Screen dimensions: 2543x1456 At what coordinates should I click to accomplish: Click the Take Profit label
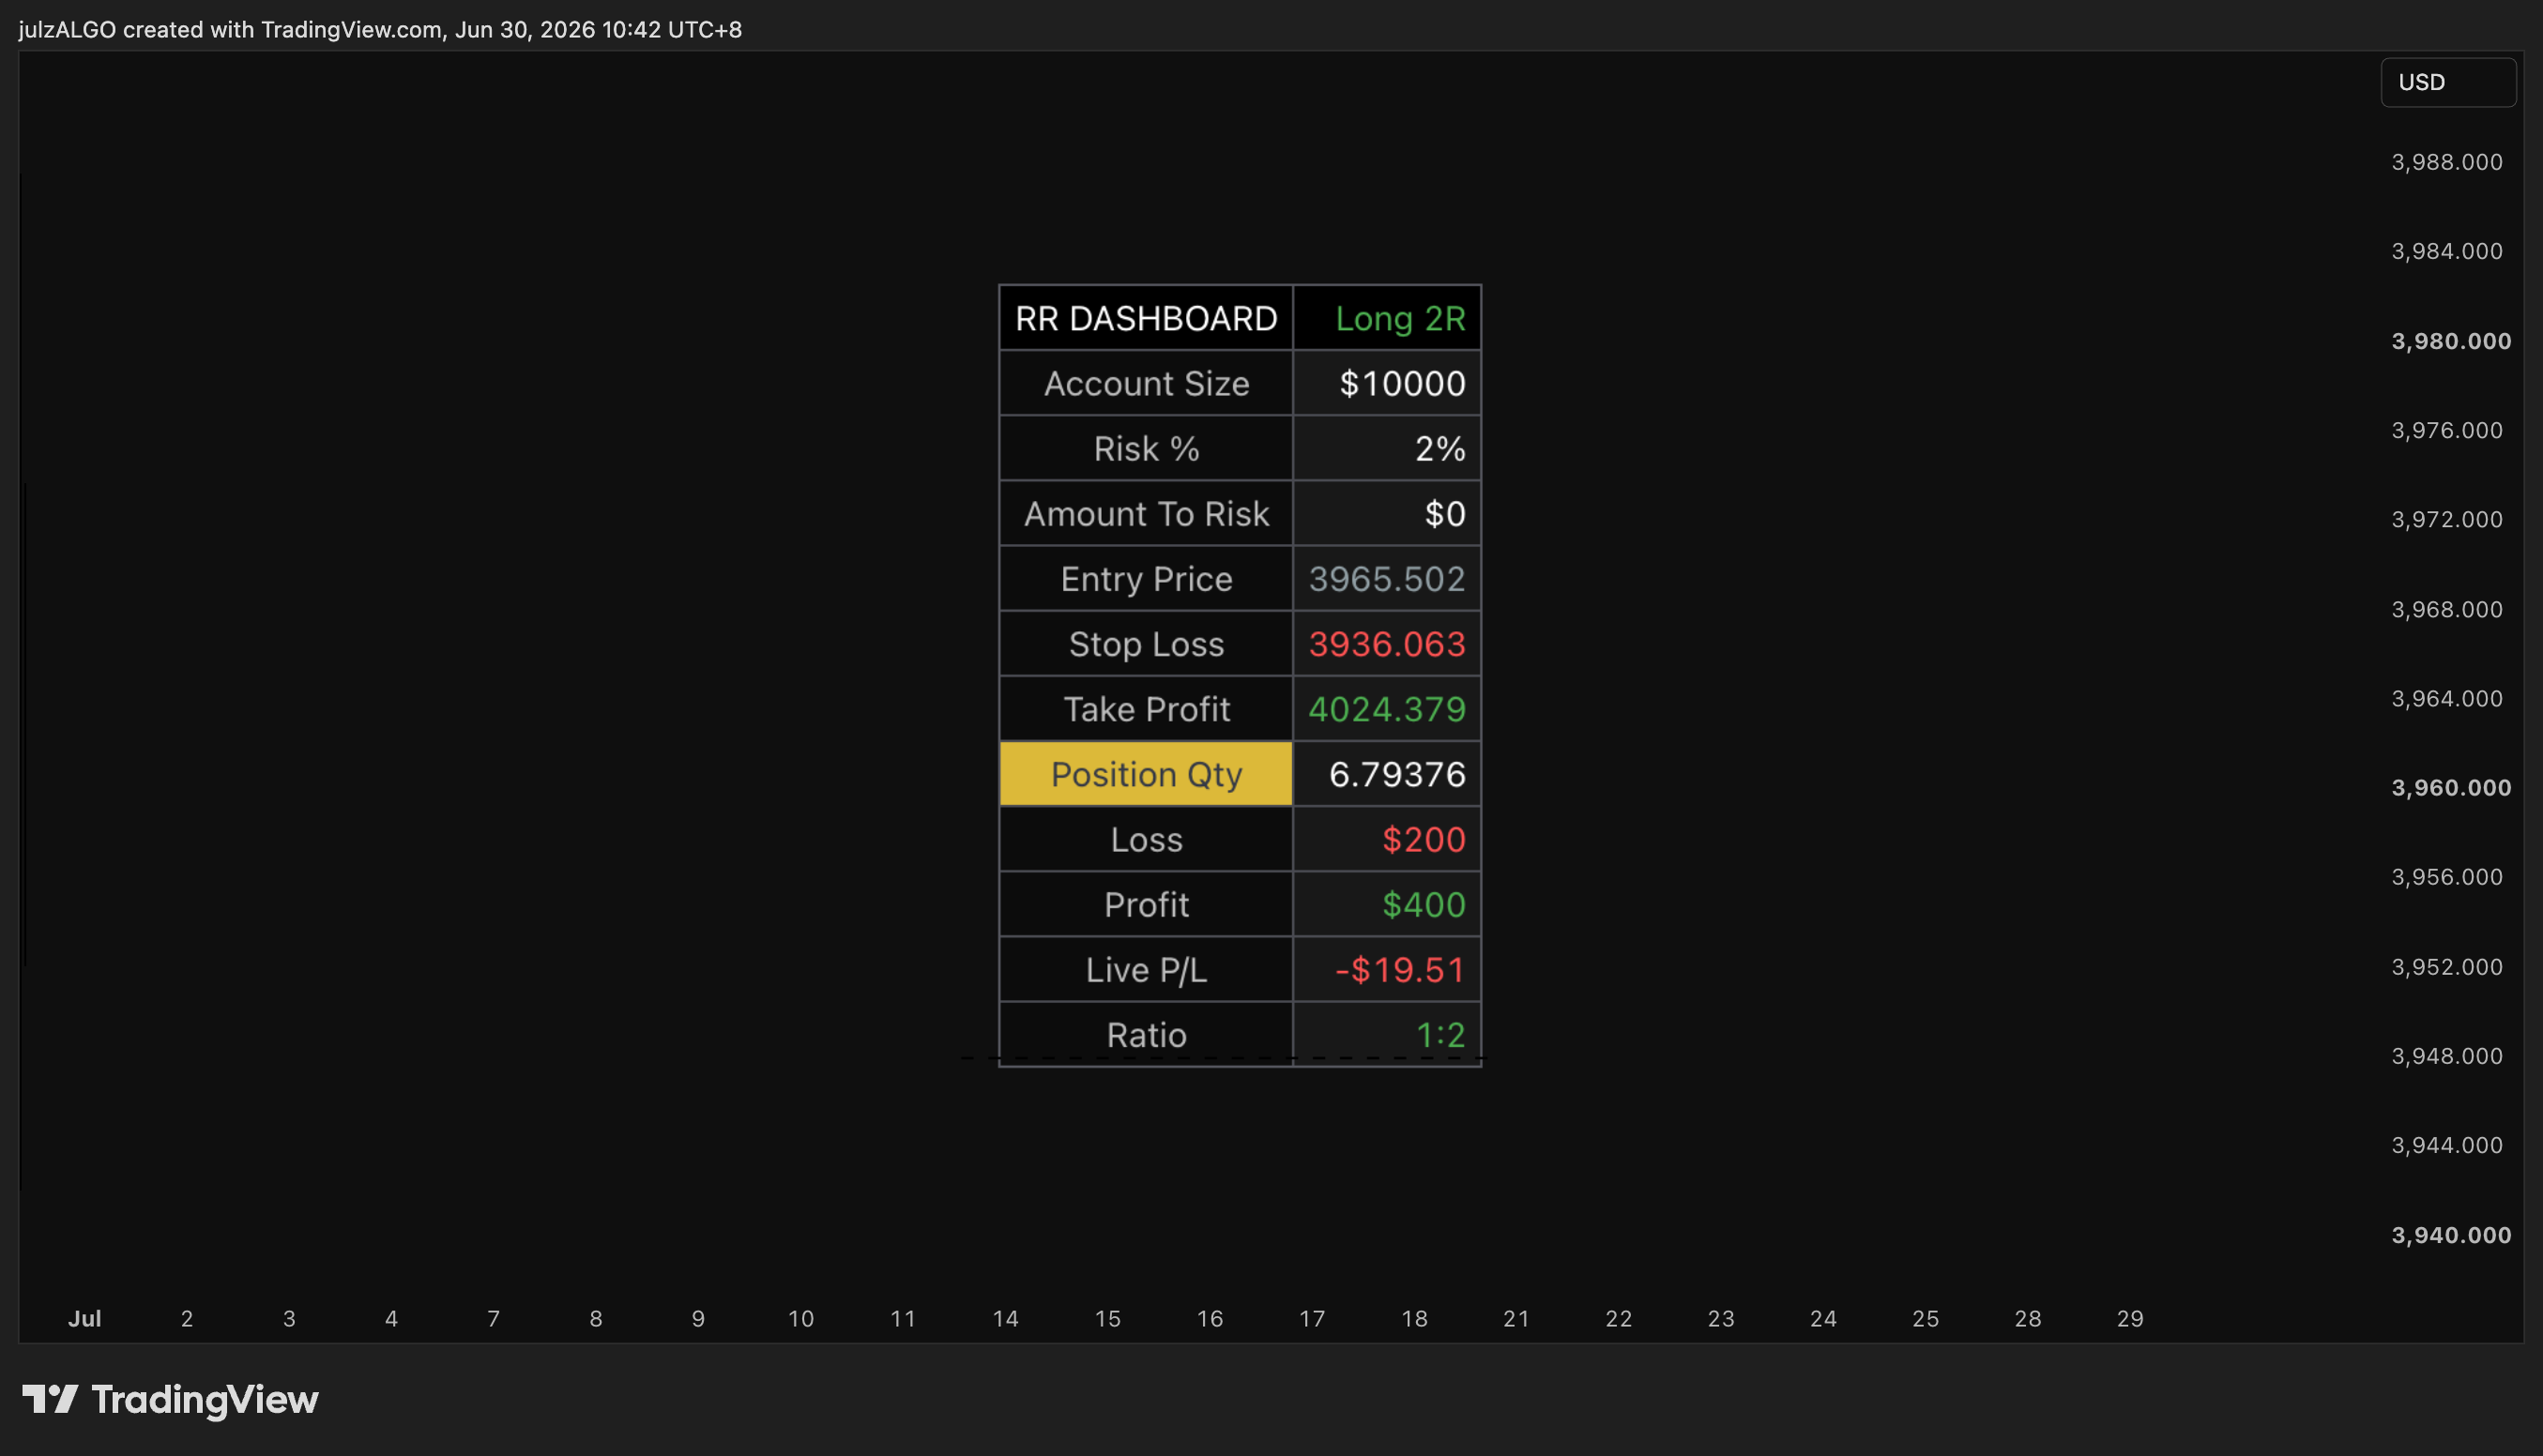pos(1146,708)
